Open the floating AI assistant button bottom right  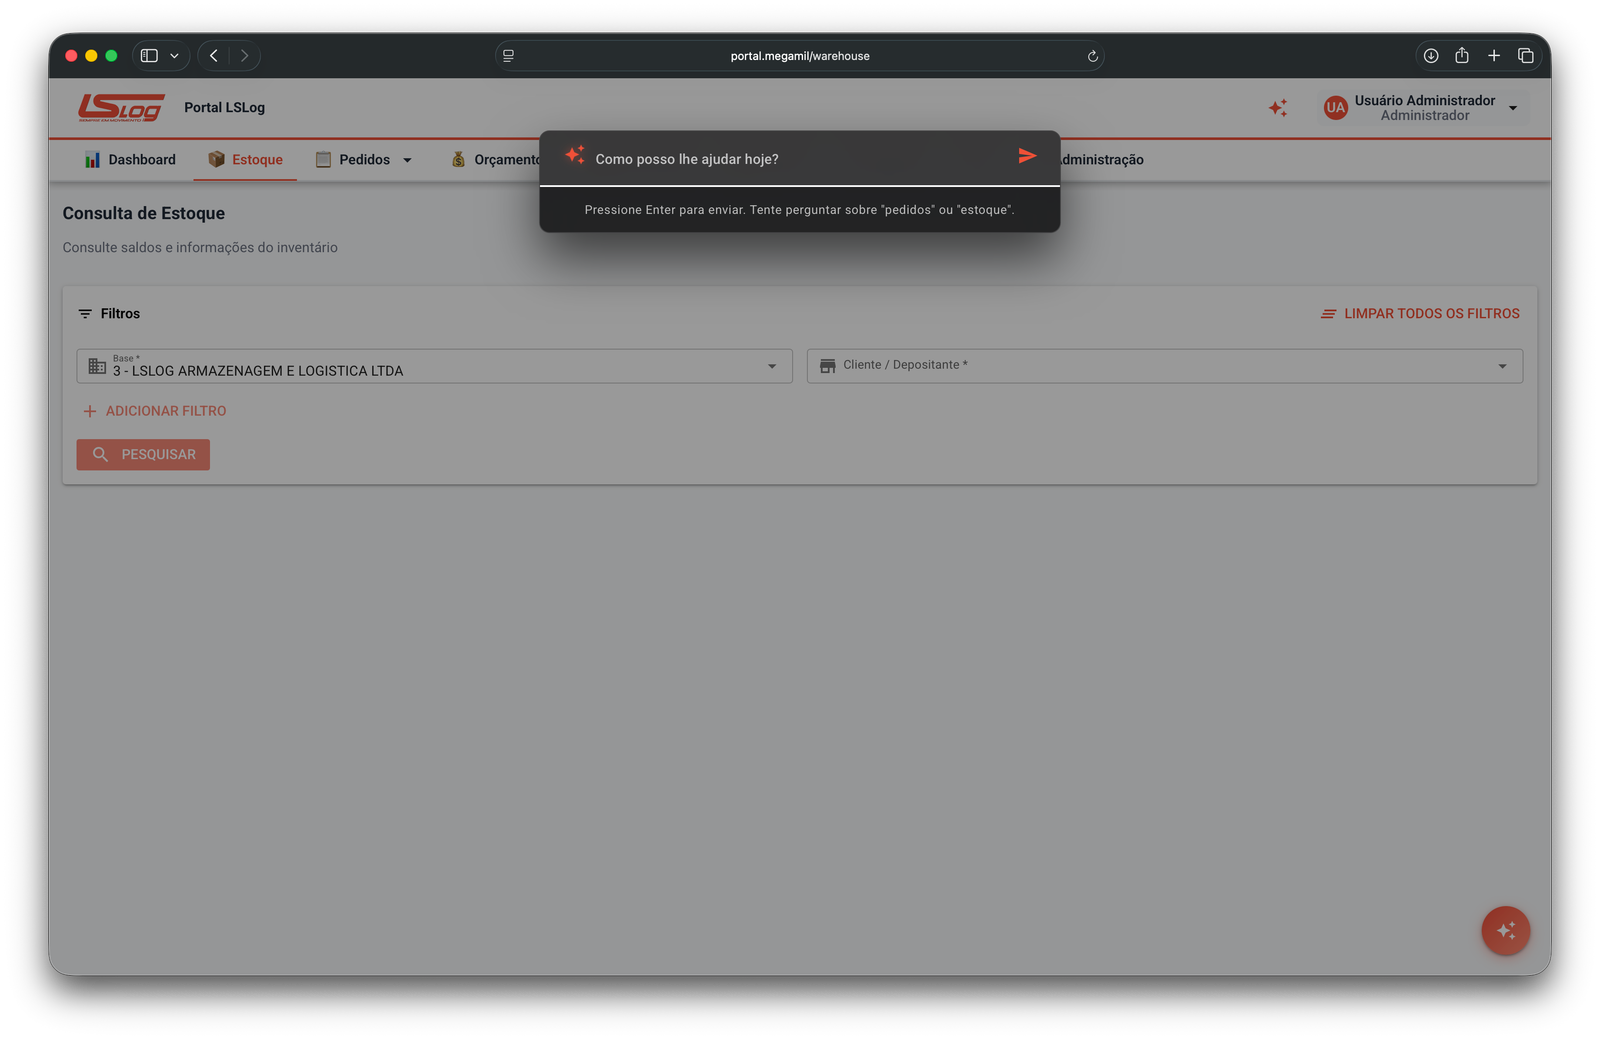[x=1505, y=930]
